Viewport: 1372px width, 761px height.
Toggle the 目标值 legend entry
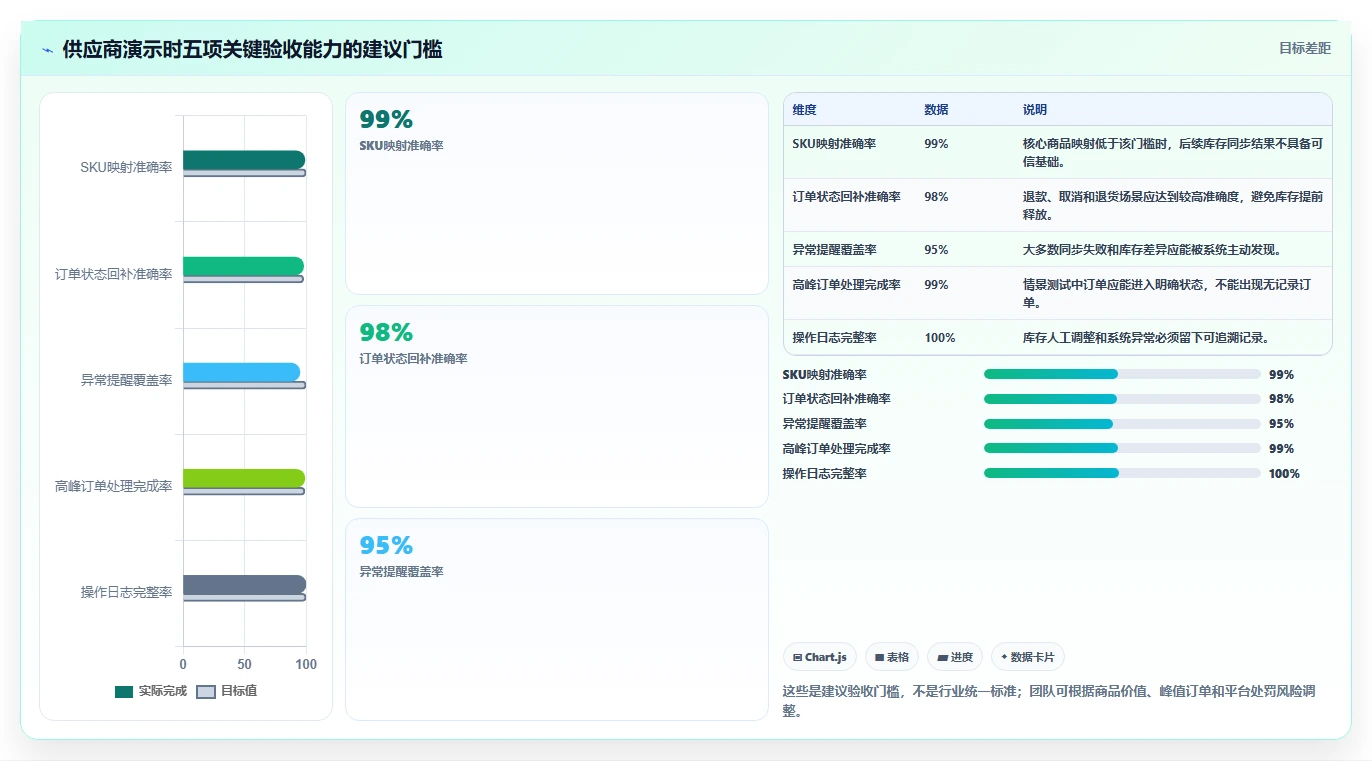227,691
